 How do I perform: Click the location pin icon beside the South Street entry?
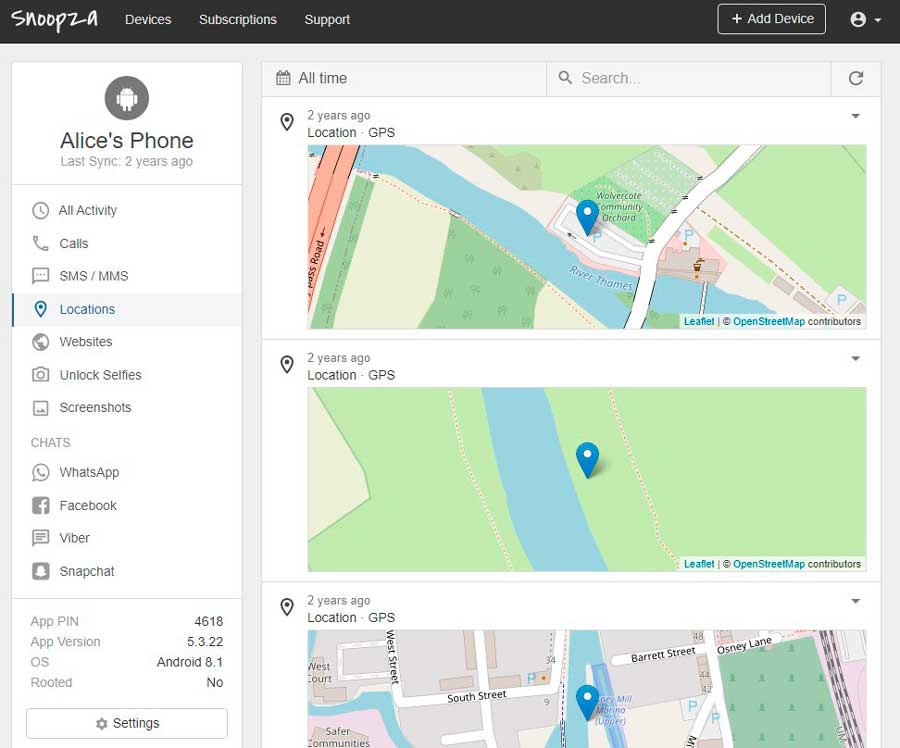coord(287,607)
